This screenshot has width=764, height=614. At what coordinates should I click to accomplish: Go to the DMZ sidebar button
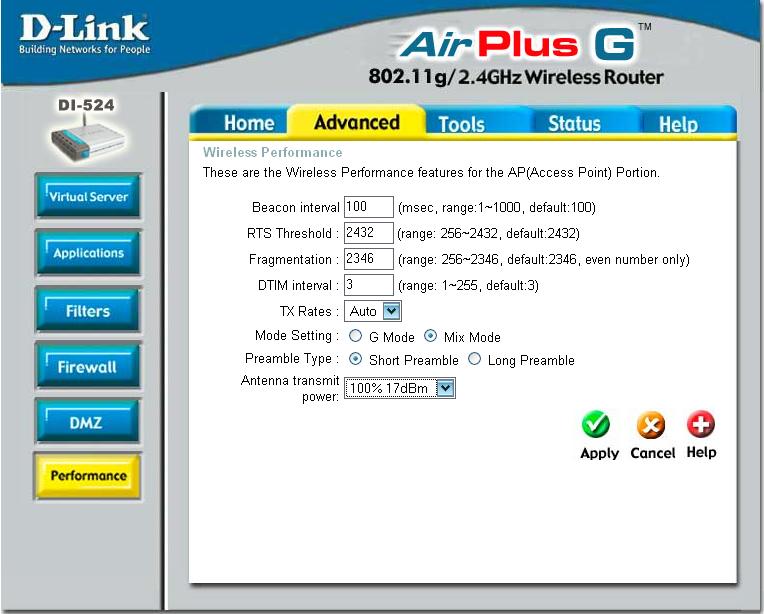coord(88,423)
